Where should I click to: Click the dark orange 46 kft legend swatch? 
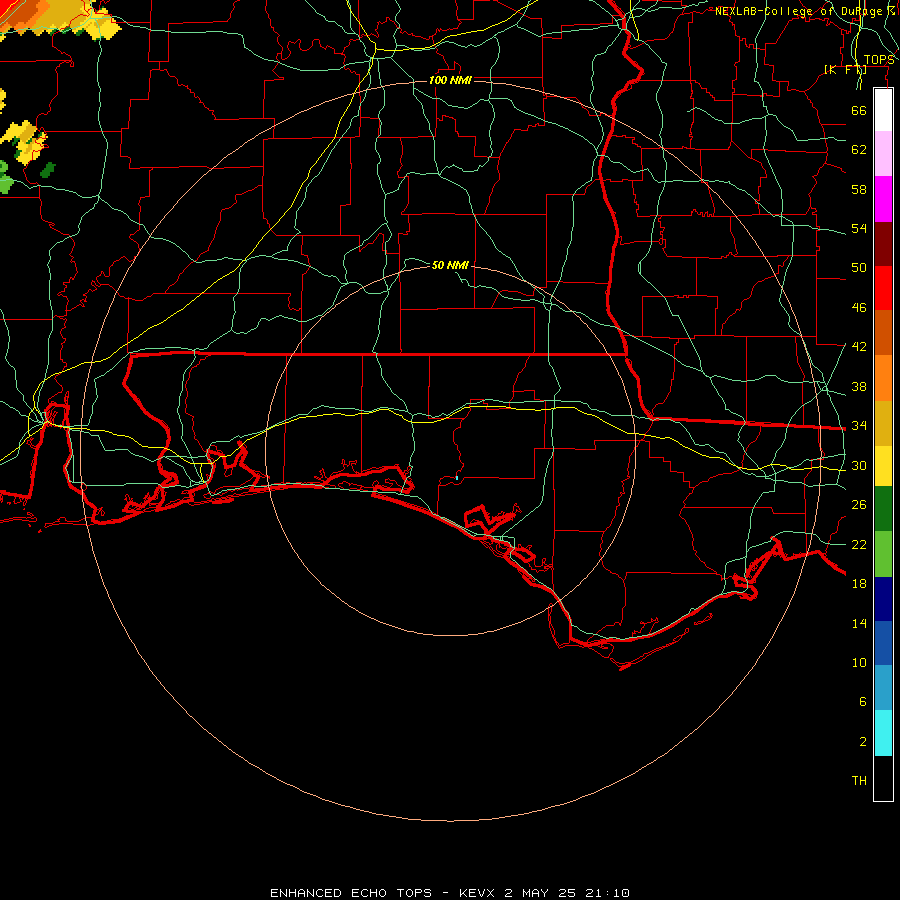pyautogui.click(x=883, y=333)
